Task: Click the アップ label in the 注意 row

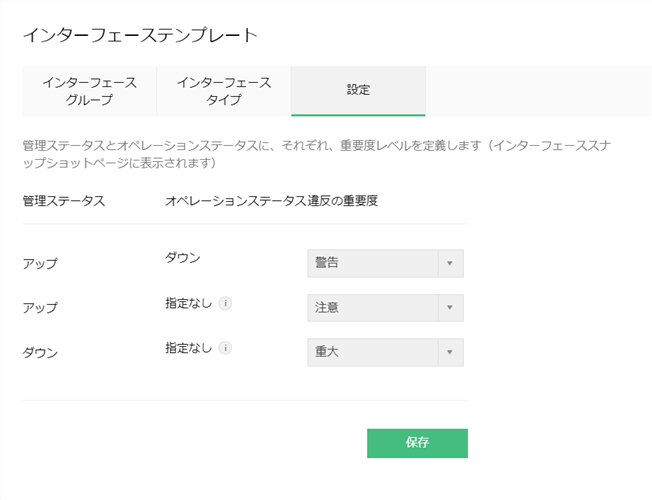Action: [40, 308]
